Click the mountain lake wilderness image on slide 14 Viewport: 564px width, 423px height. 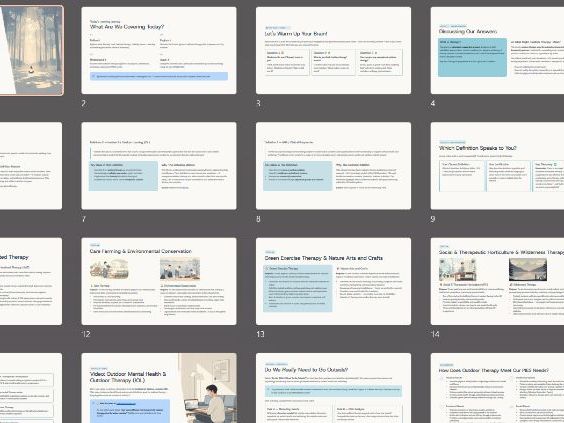pos(528,269)
